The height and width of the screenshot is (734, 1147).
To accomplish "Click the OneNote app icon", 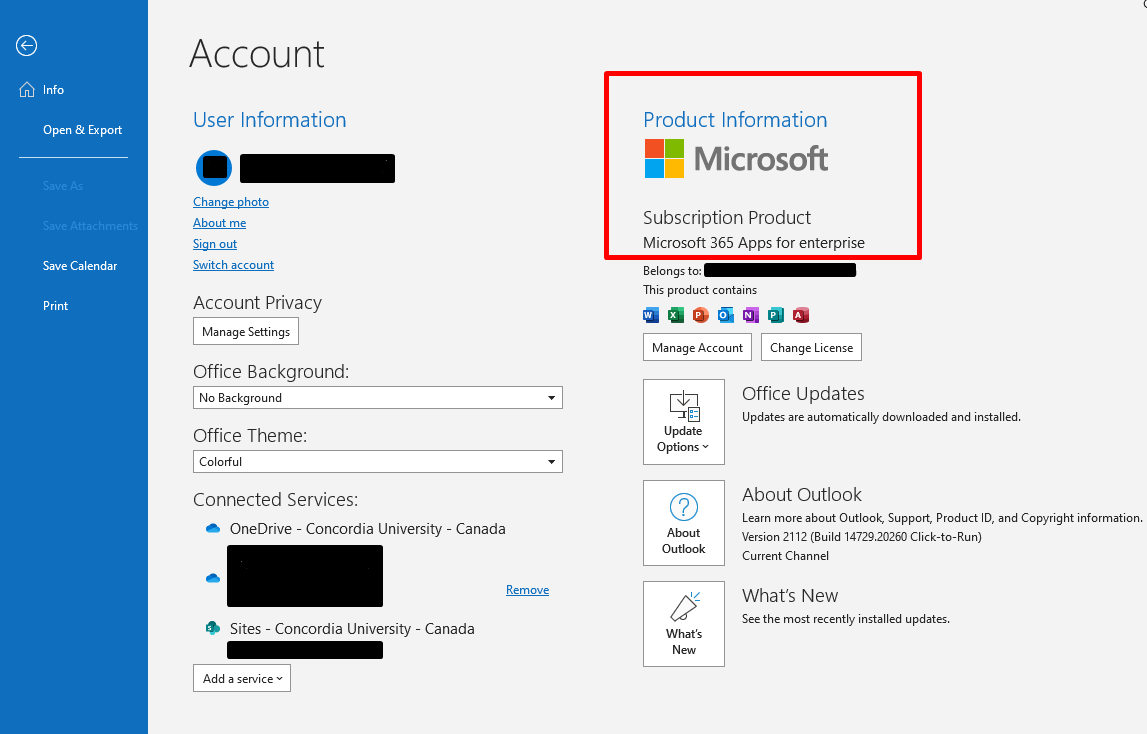I will 751,315.
